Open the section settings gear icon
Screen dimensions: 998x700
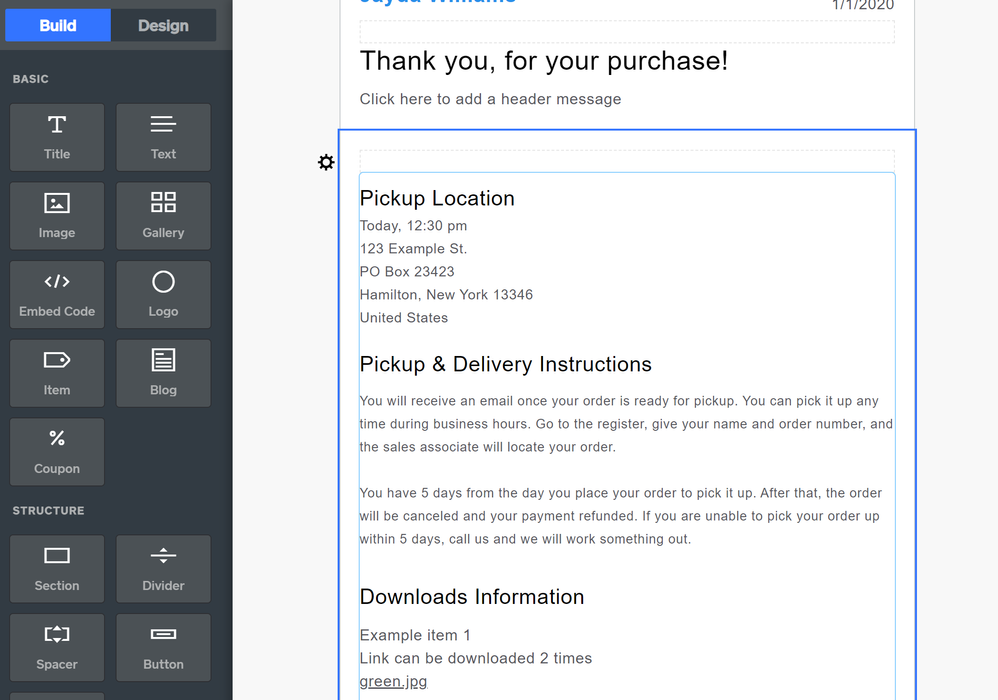tap(326, 162)
